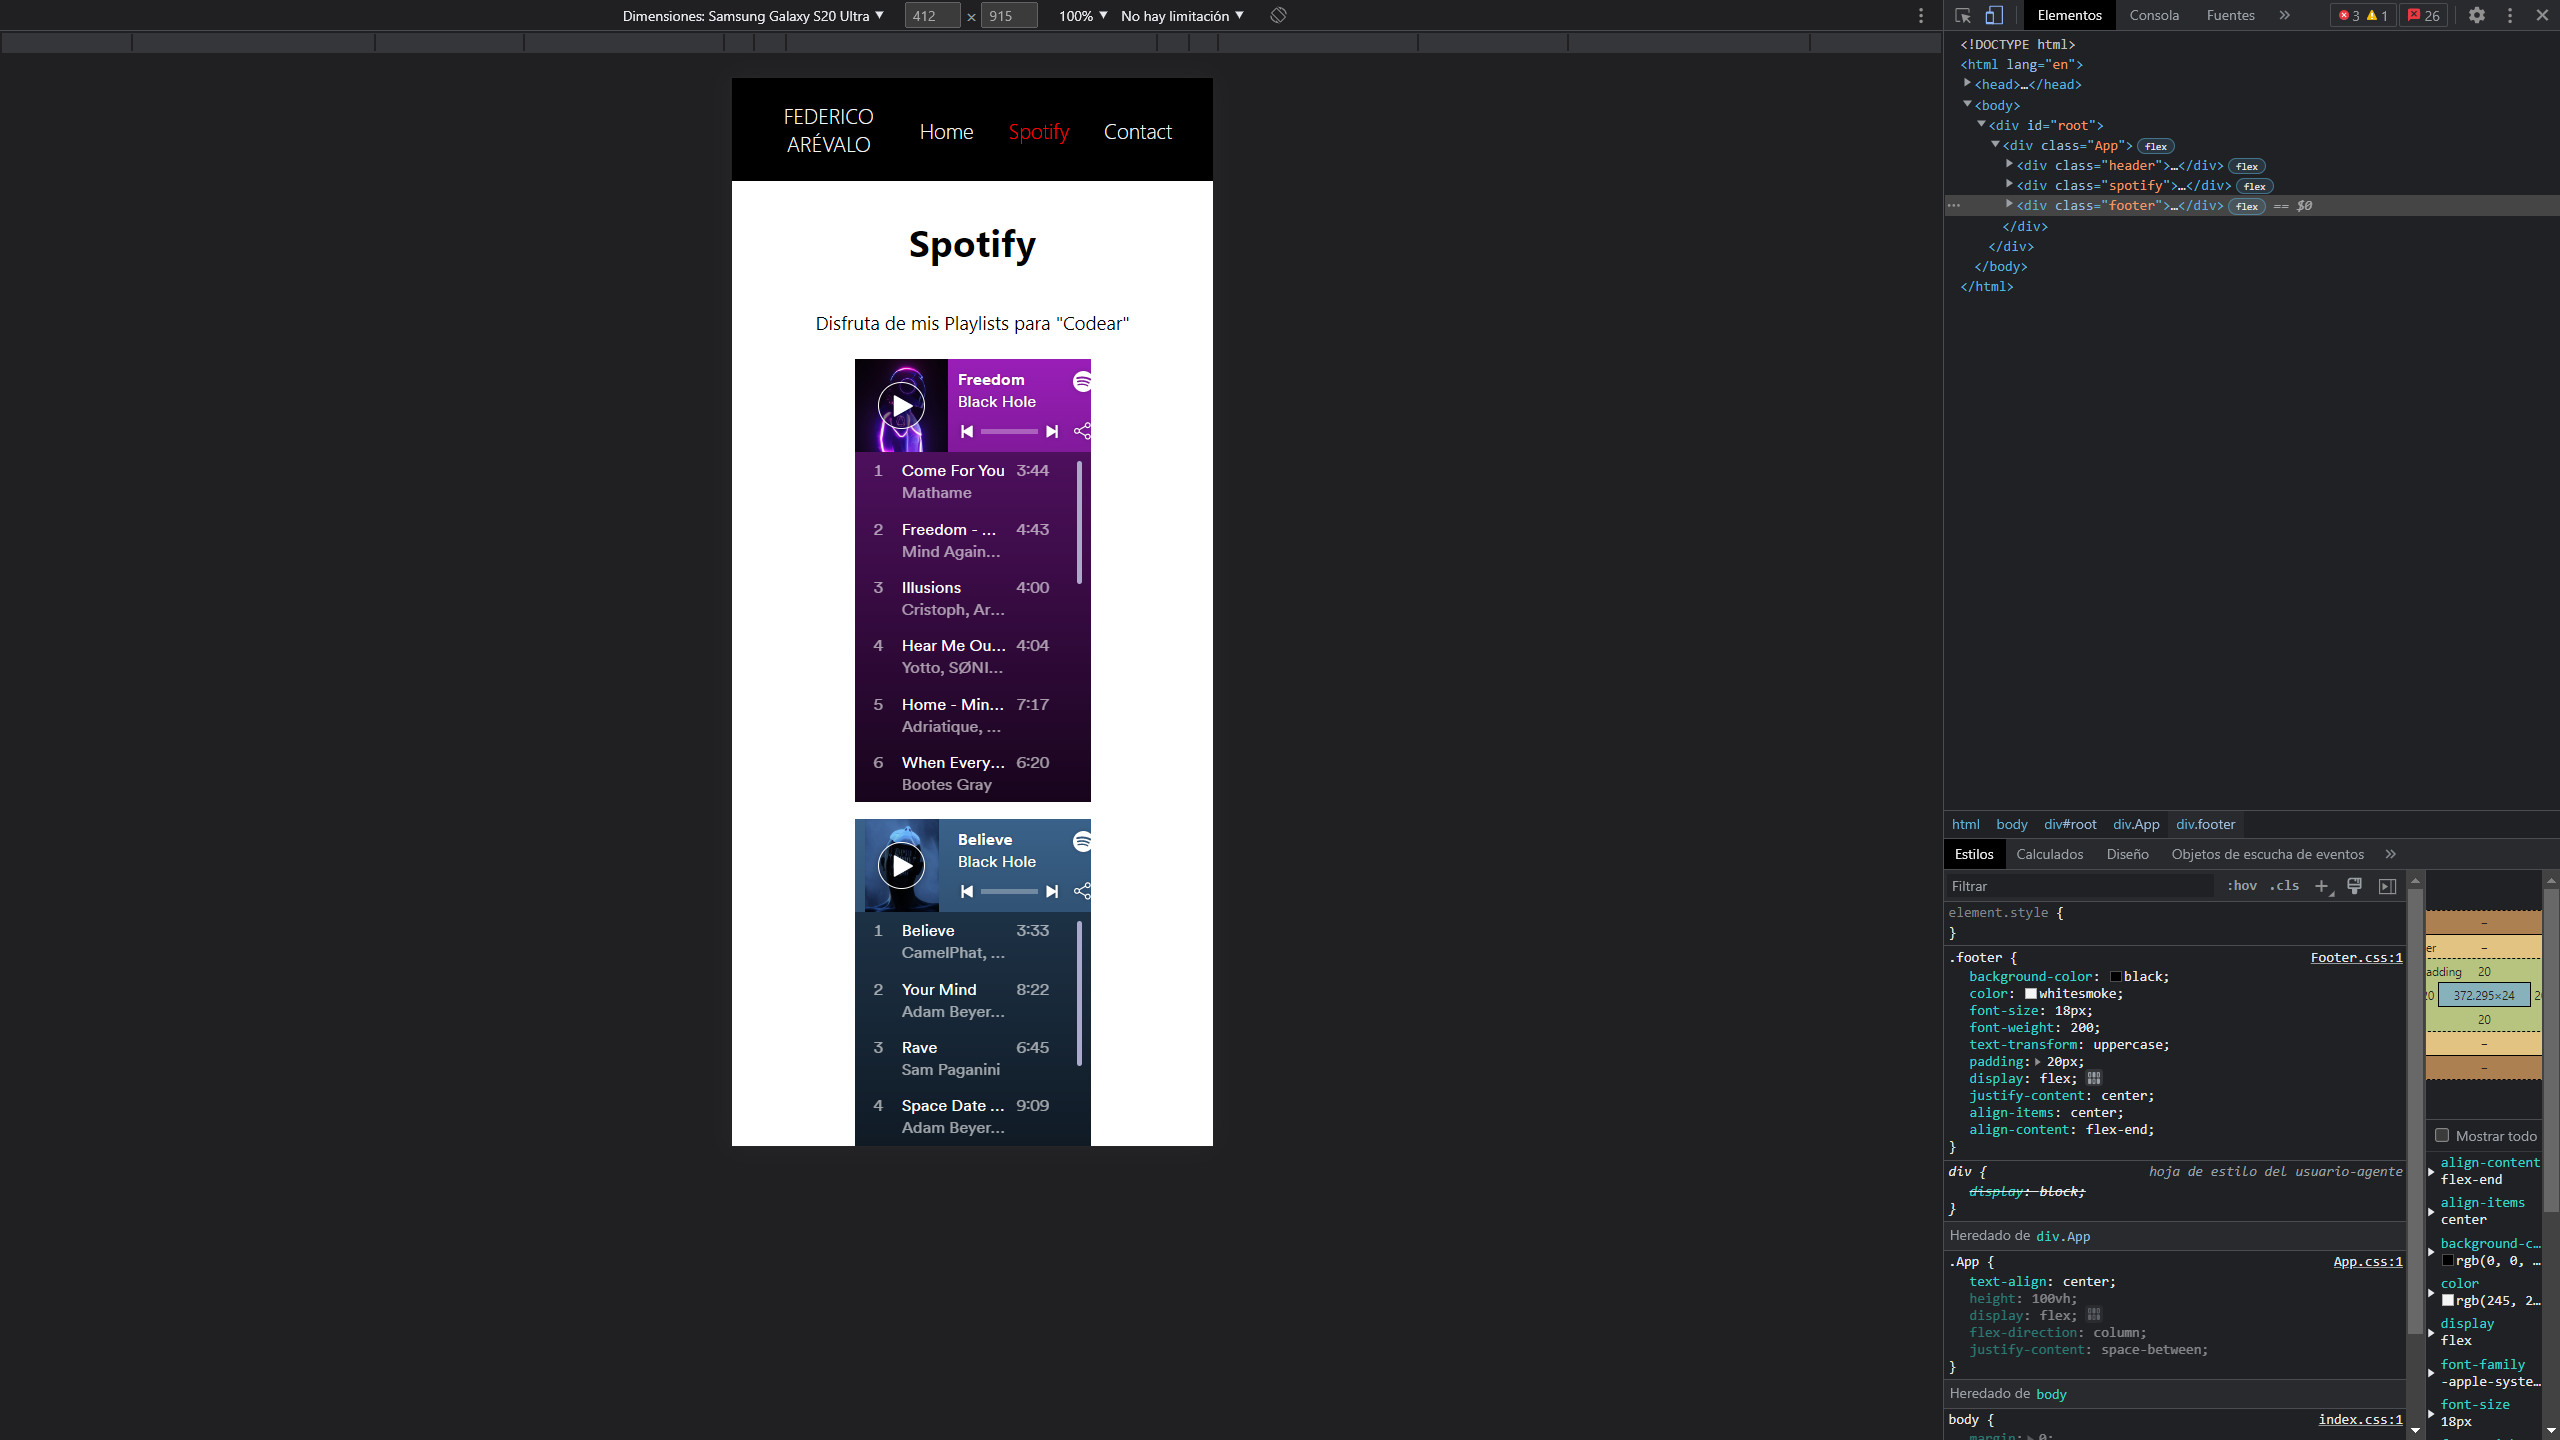Expand the head element in DOM tree

(x=1967, y=84)
